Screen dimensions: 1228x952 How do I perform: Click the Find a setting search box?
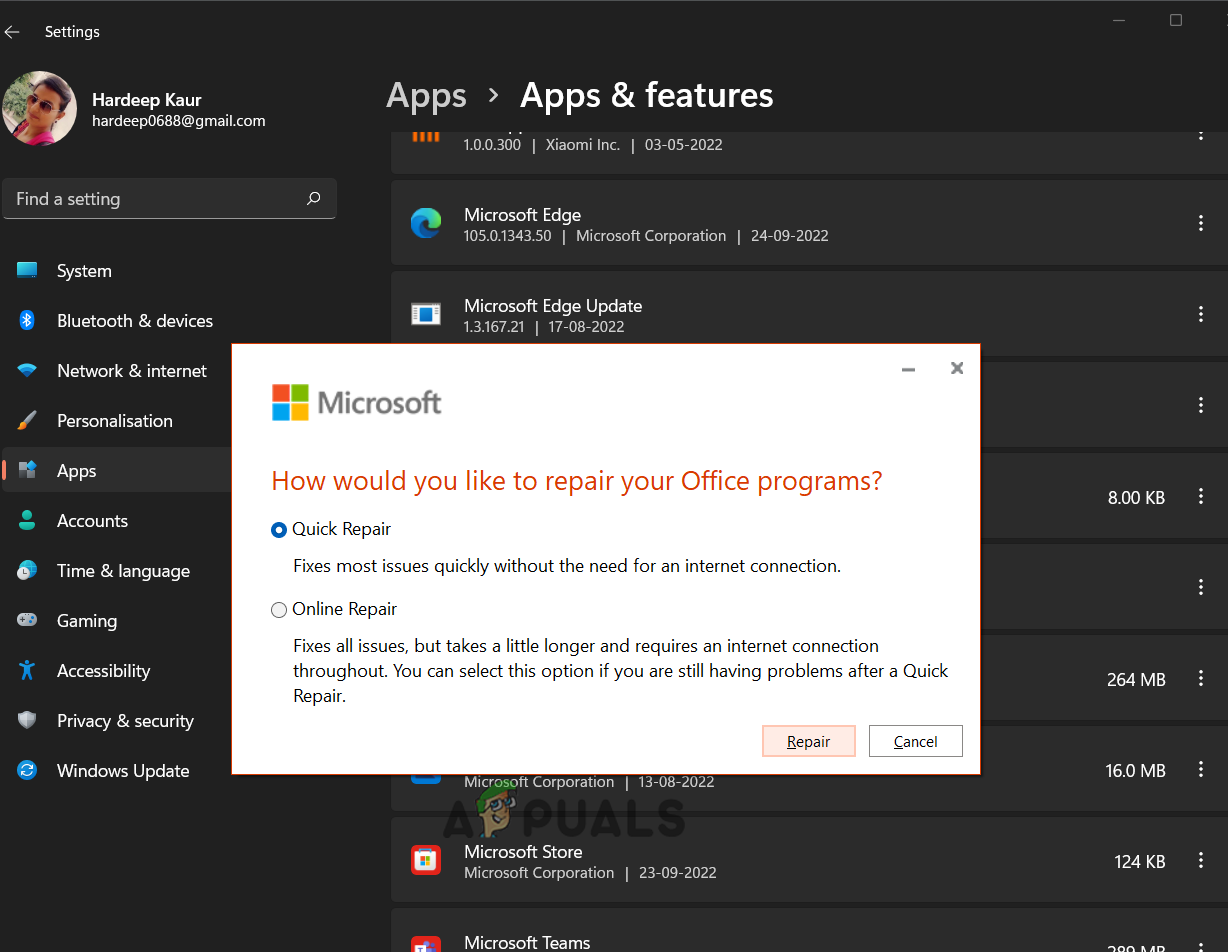coord(155,199)
